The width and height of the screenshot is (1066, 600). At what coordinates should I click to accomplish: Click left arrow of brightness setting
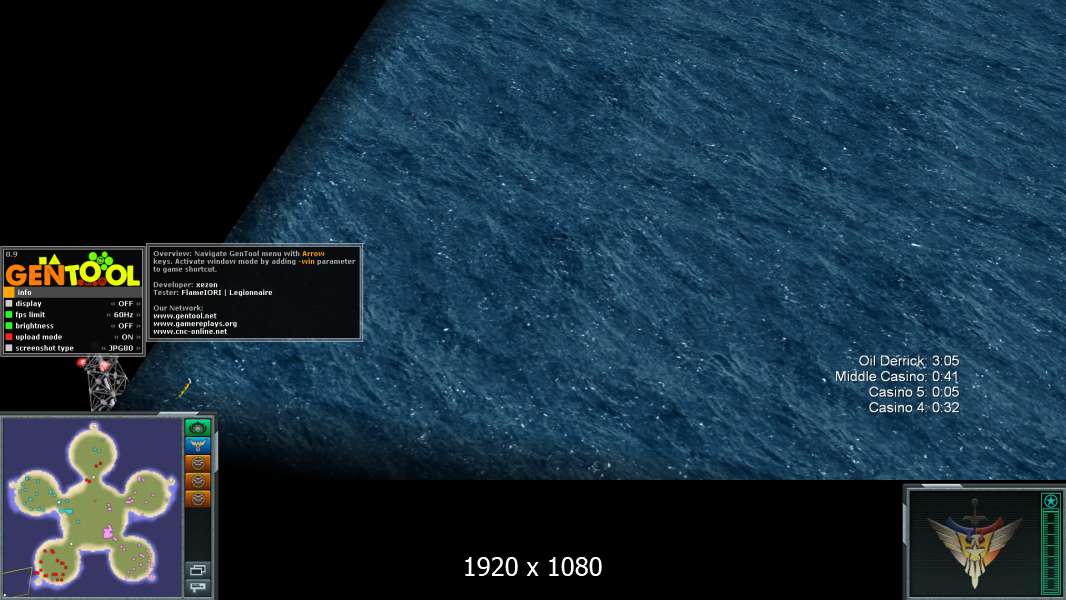click(113, 325)
